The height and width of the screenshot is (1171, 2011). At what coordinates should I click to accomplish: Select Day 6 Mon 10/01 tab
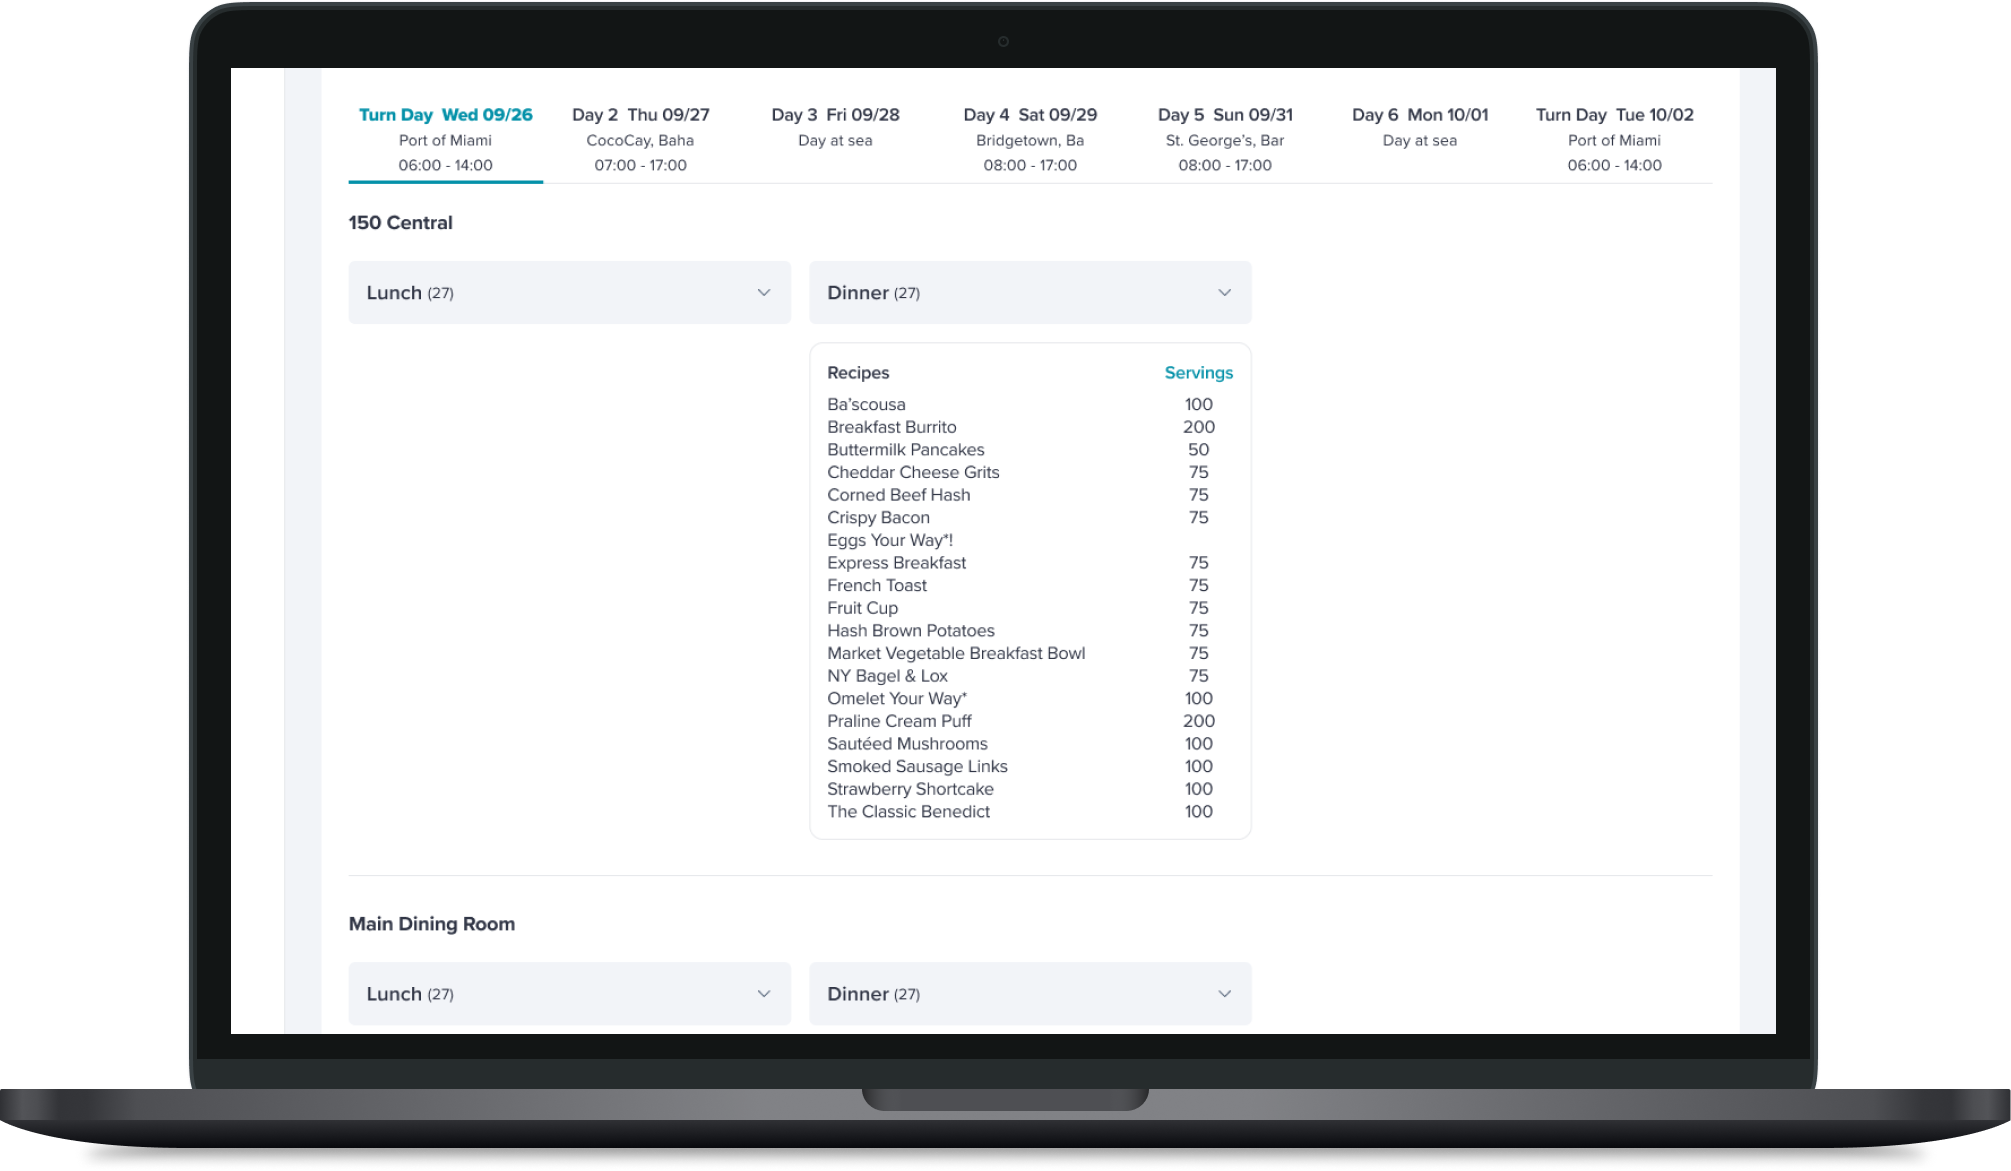[x=1419, y=127]
